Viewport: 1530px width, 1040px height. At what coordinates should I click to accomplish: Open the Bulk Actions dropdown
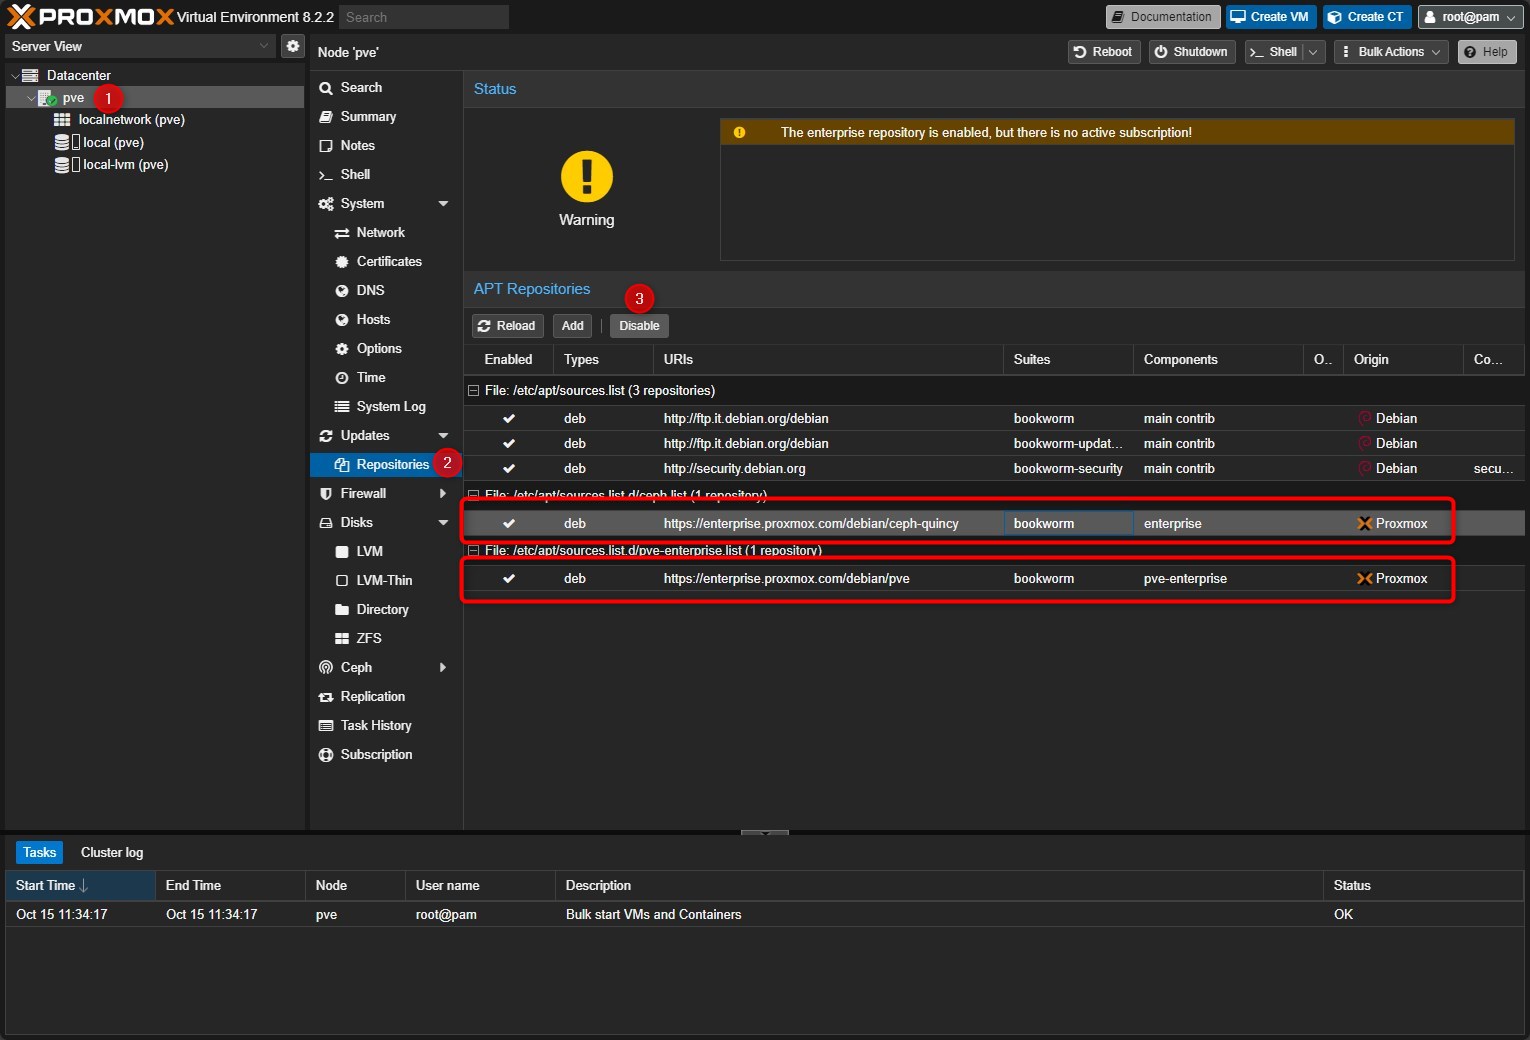coord(1391,52)
